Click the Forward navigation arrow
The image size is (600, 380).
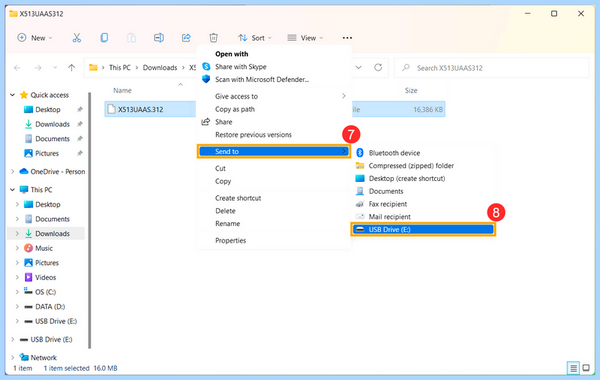pyautogui.click(x=38, y=68)
